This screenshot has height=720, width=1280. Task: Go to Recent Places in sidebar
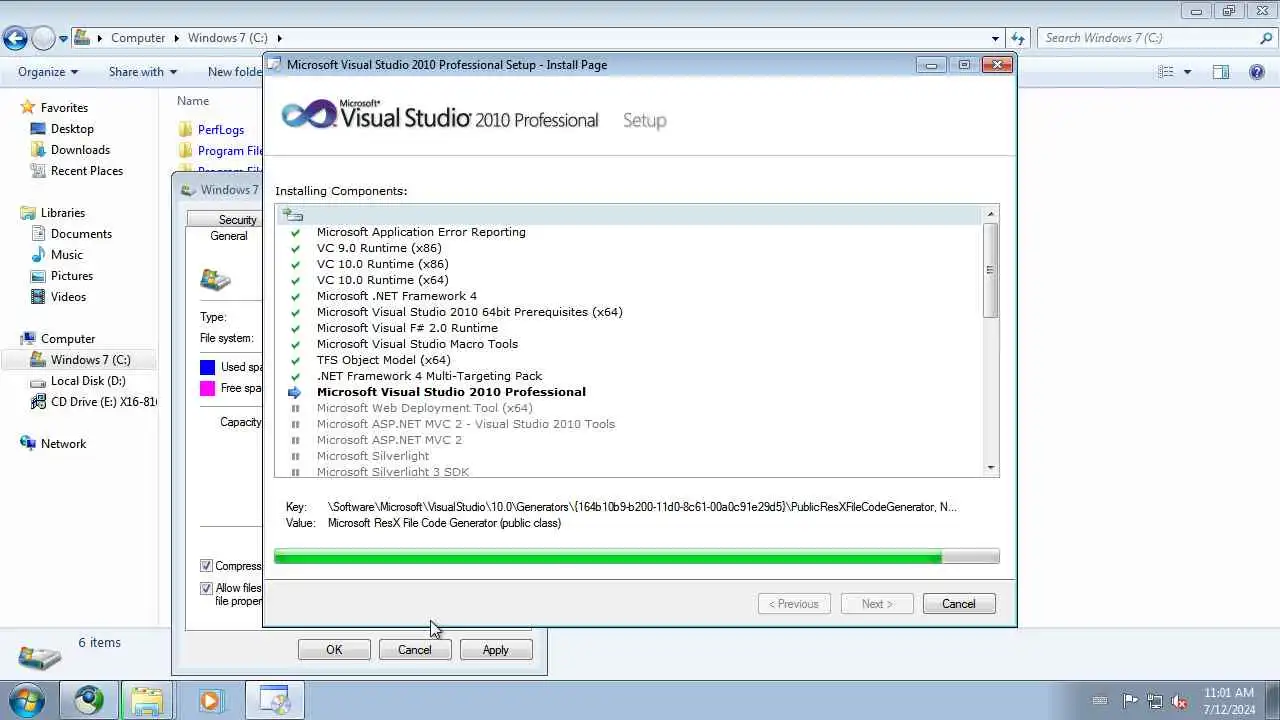coord(87,171)
